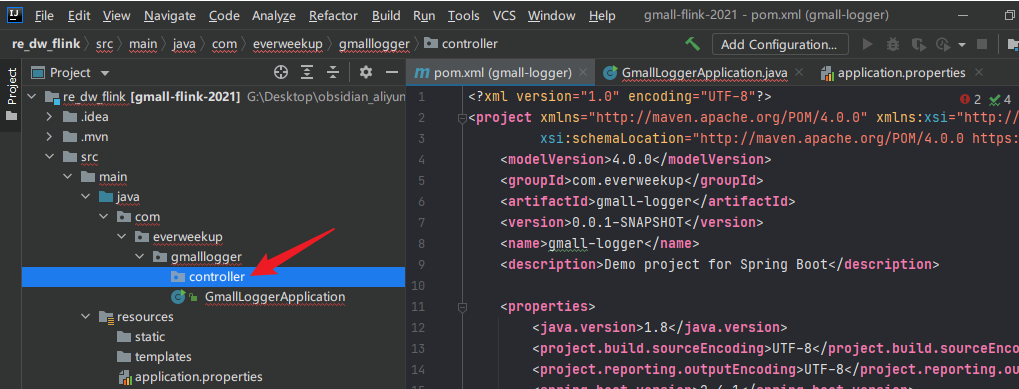Expand the .mvn folder
This screenshot has height=389, width=1019.
(x=49, y=137)
